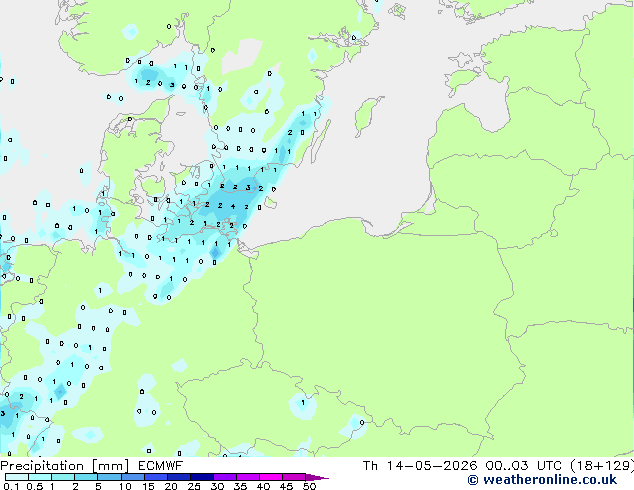Click the '(18+129)' forecast run label
Viewport: 634px width, 490px height.
pyautogui.click(x=602, y=466)
